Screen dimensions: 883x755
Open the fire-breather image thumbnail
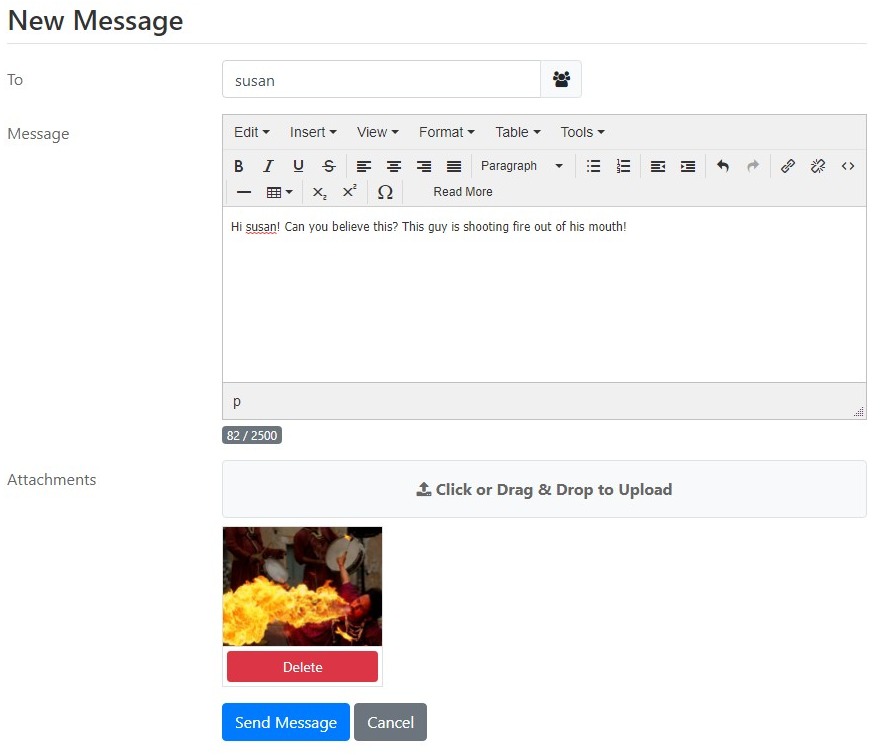point(302,587)
